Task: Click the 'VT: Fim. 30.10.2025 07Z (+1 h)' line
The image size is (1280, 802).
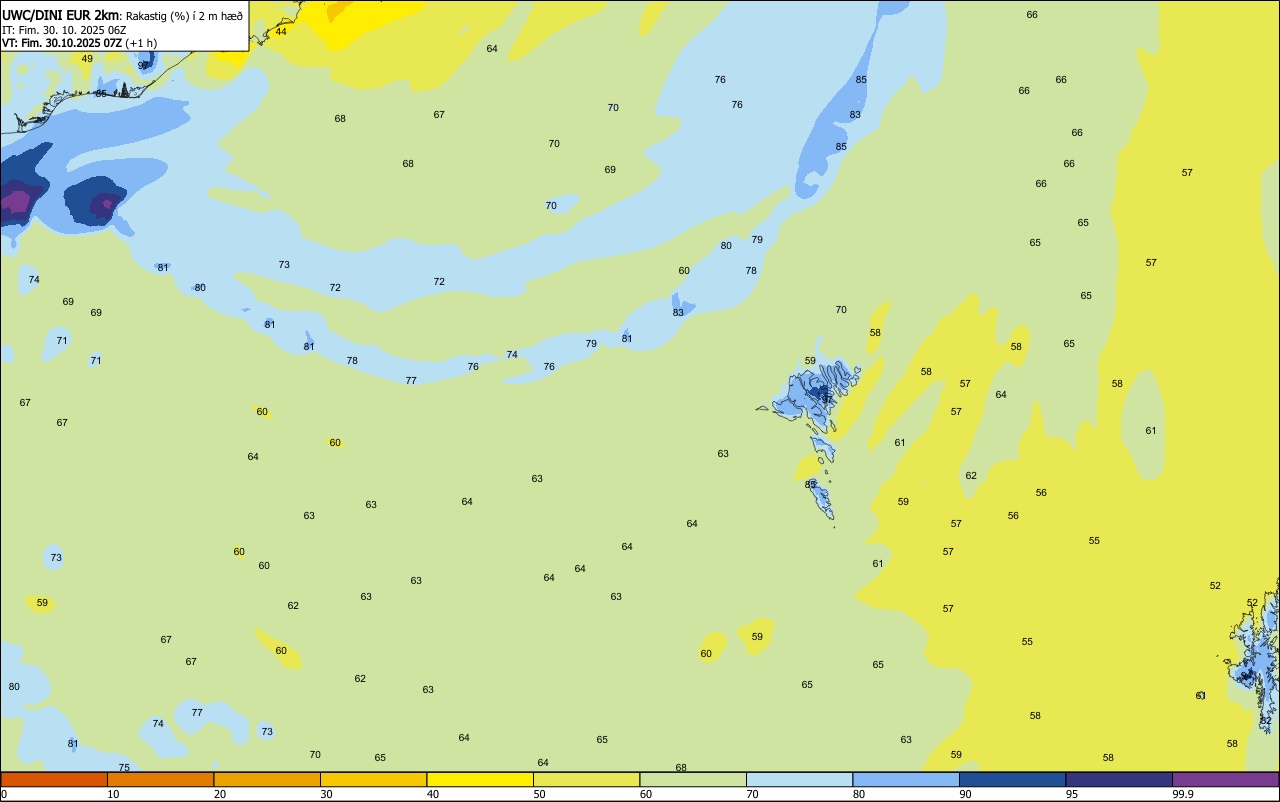Action: tap(79, 43)
